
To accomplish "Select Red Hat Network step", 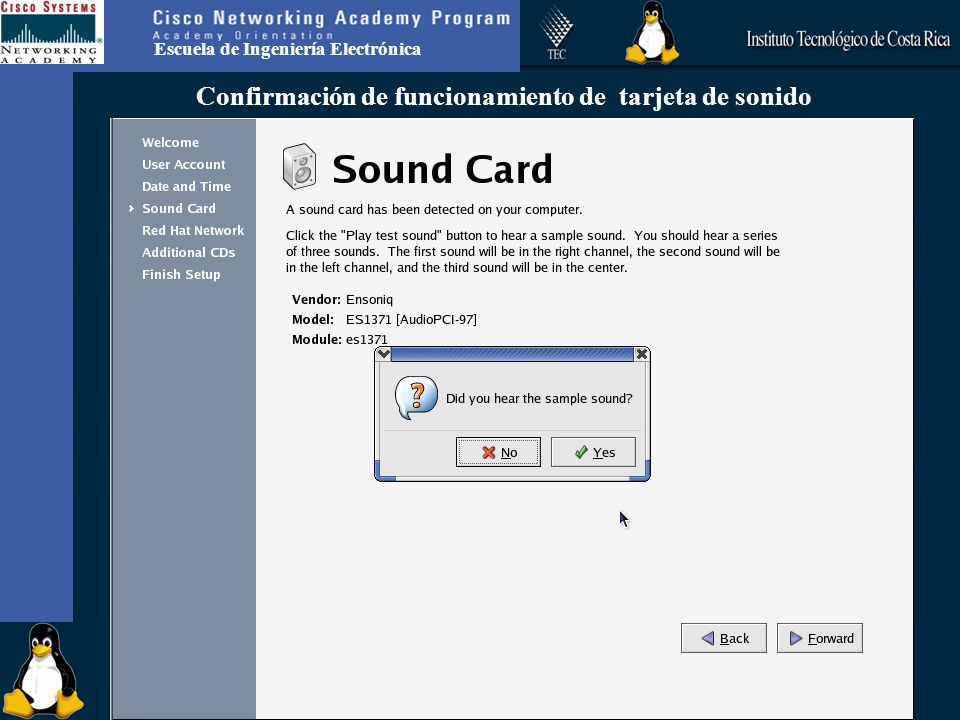I will (193, 230).
